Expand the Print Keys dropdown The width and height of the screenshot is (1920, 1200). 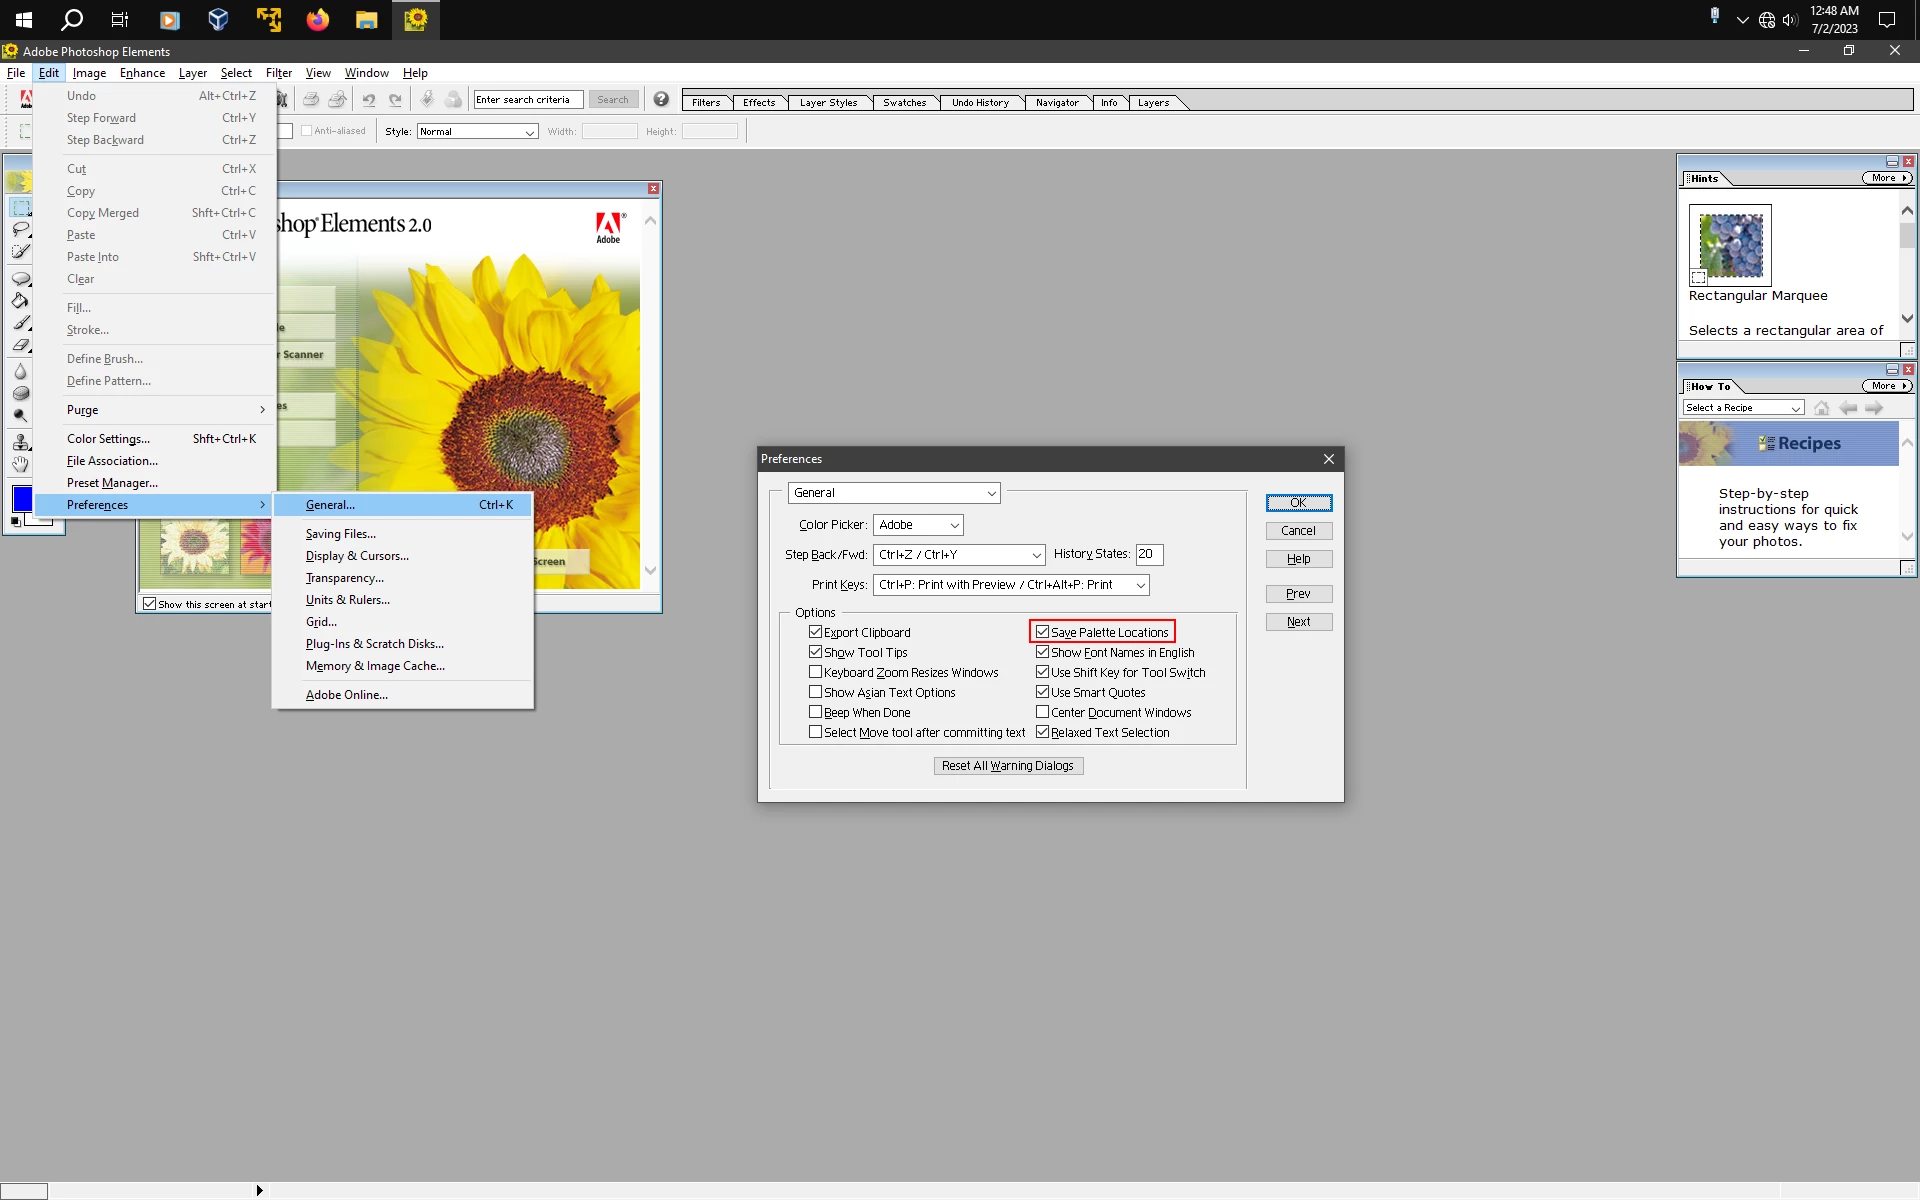(1010, 585)
